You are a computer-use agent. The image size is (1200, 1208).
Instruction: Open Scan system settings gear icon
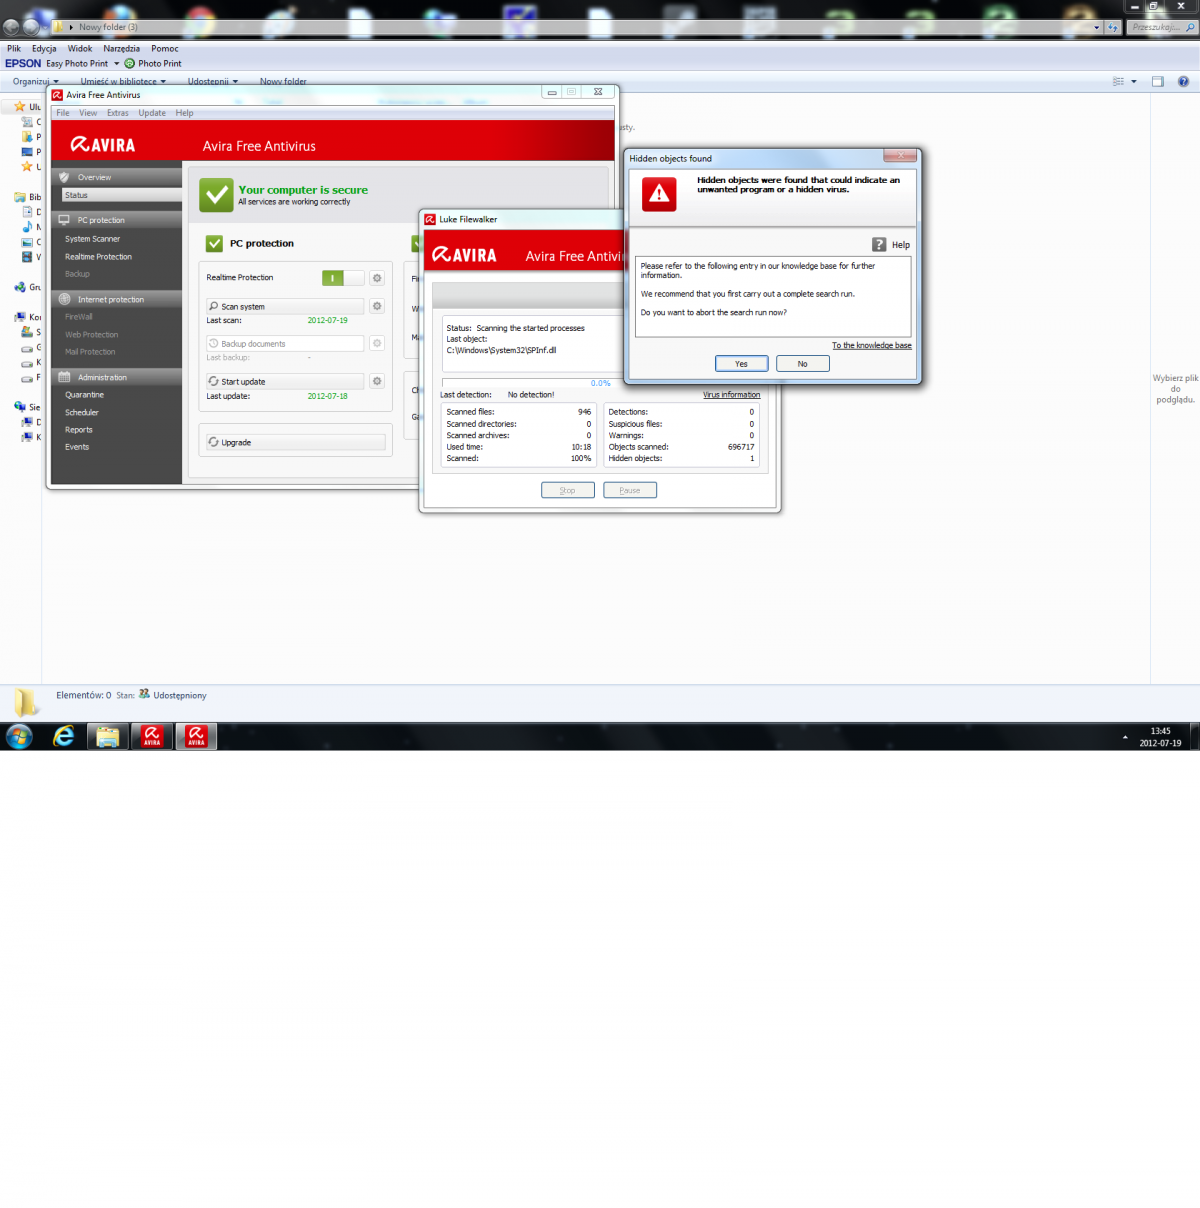point(377,306)
